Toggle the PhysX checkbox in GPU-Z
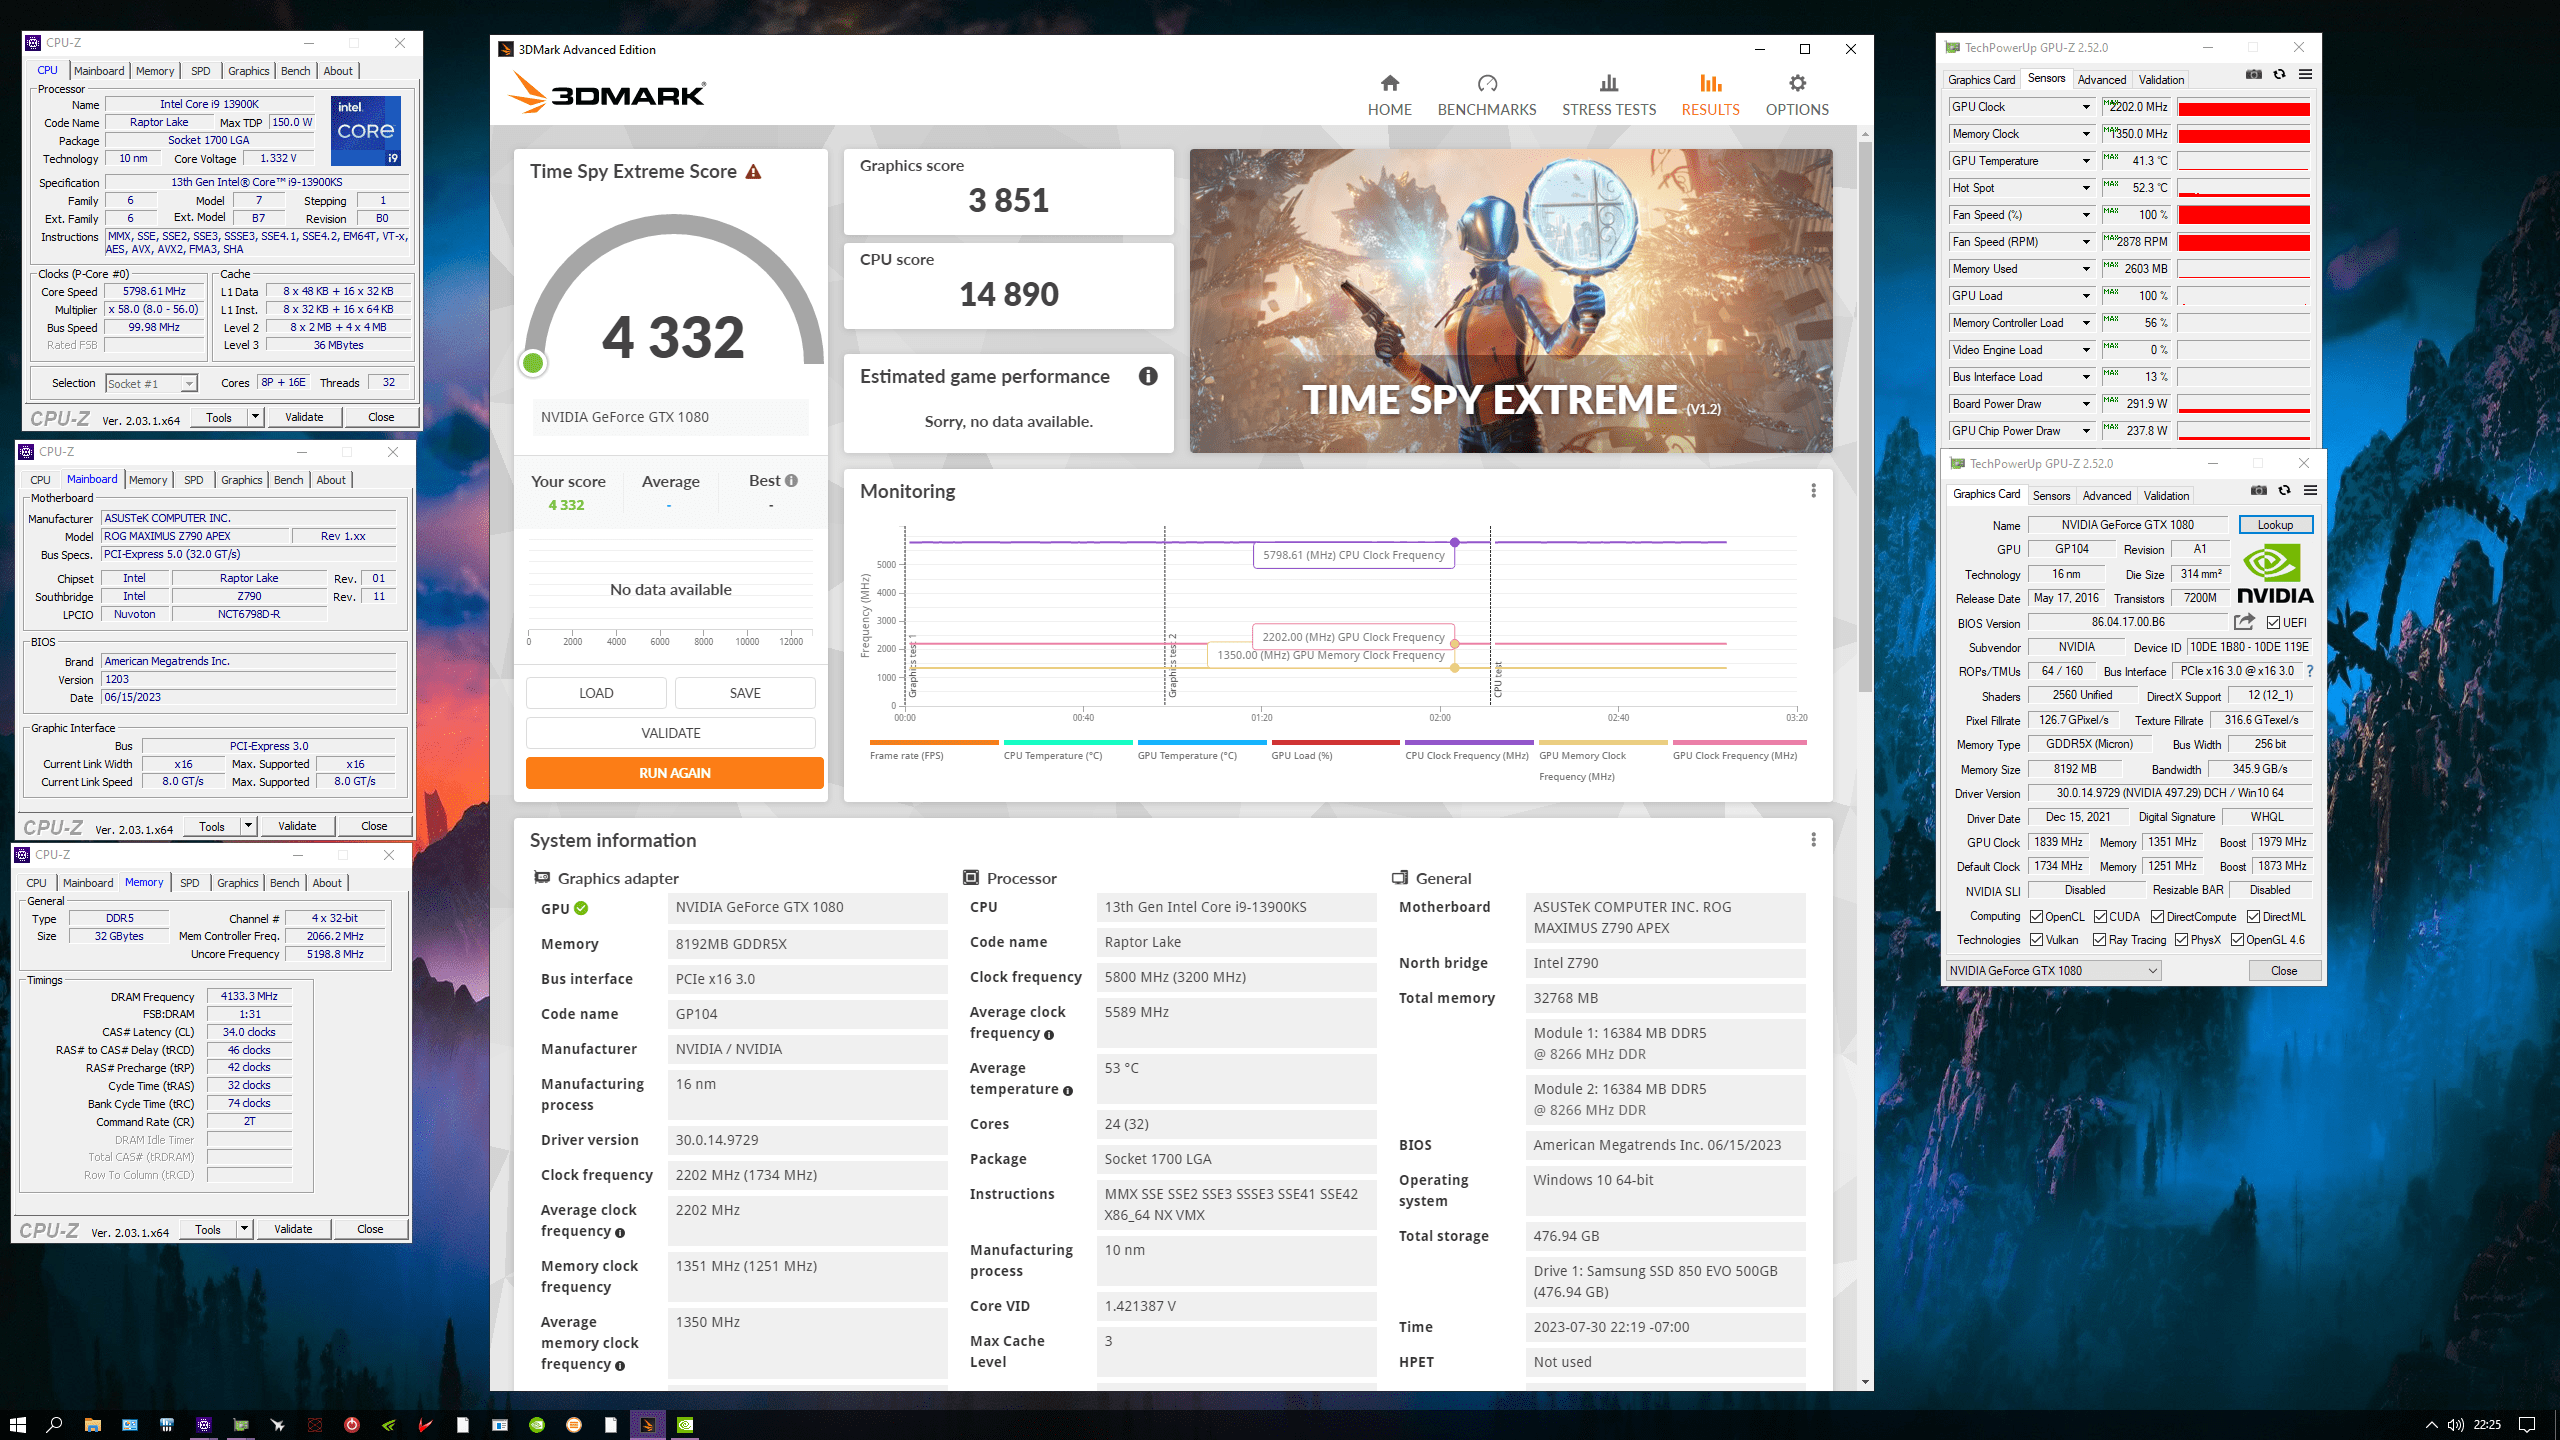The image size is (2560, 1440). tap(2181, 940)
